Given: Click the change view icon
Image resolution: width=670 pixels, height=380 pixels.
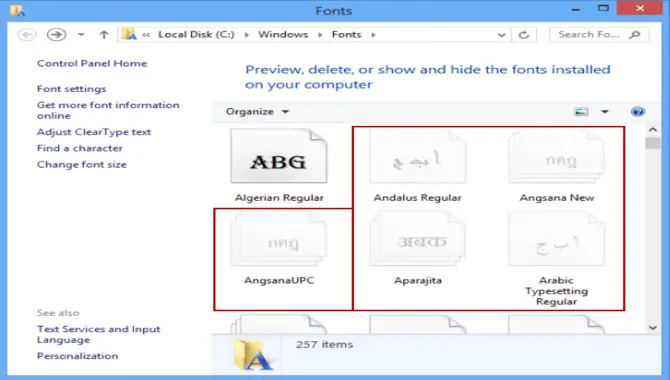Looking at the screenshot, I should click(x=581, y=112).
